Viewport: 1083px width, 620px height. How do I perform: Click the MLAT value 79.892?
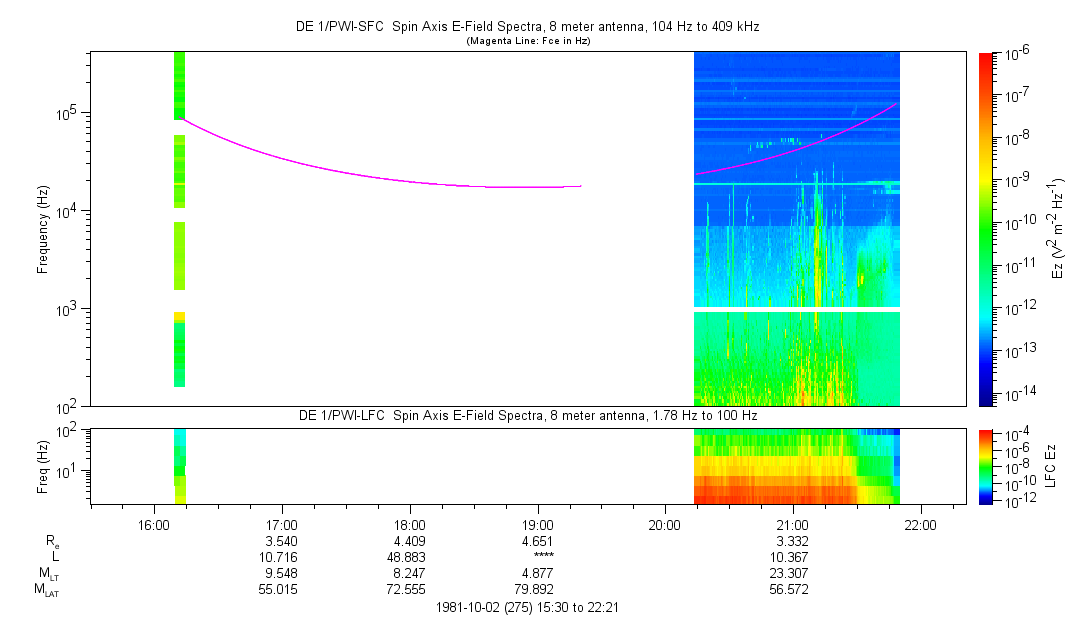tap(538, 590)
